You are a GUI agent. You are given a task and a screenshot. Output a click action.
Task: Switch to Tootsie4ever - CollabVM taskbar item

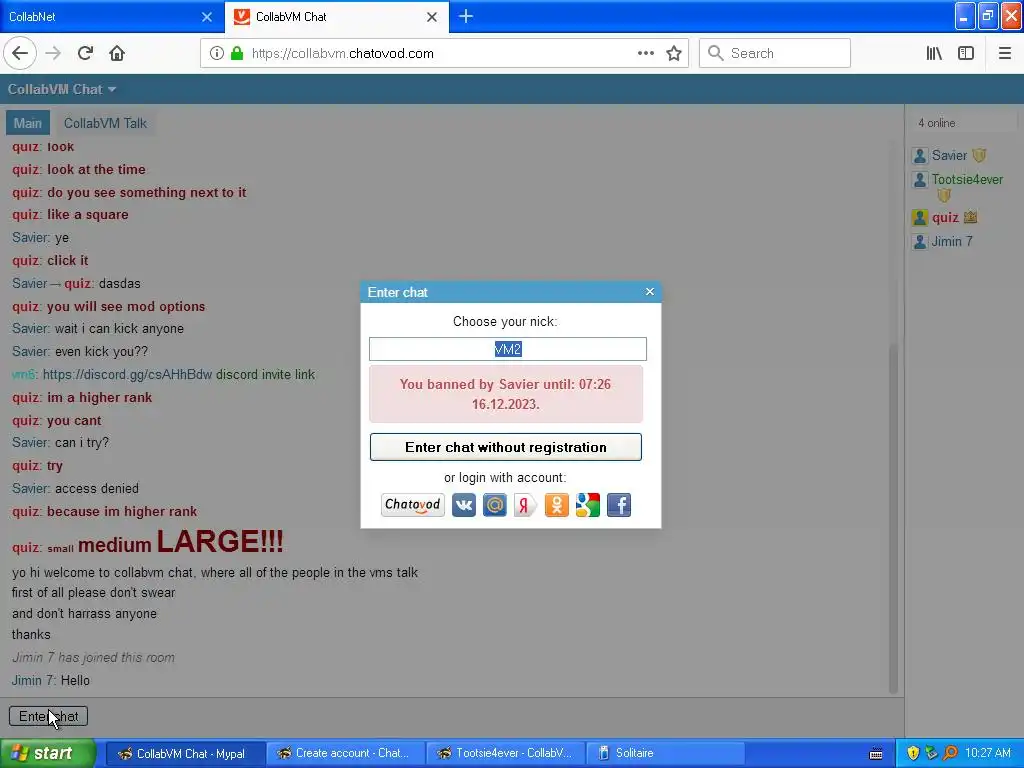coord(506,753)
